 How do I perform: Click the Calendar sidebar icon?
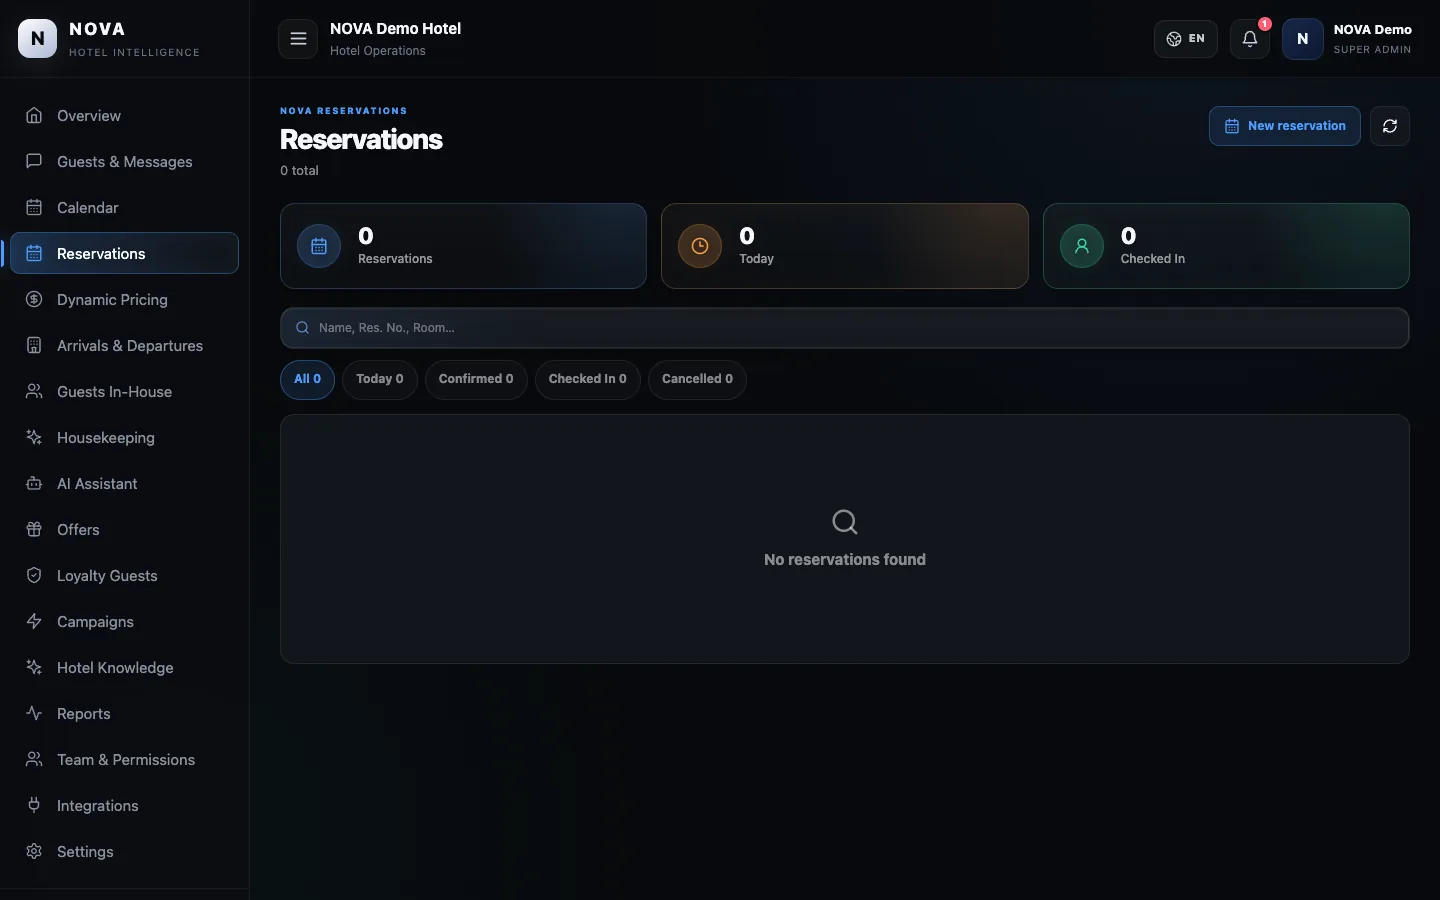pyautogui.click(x=34, y=207)
